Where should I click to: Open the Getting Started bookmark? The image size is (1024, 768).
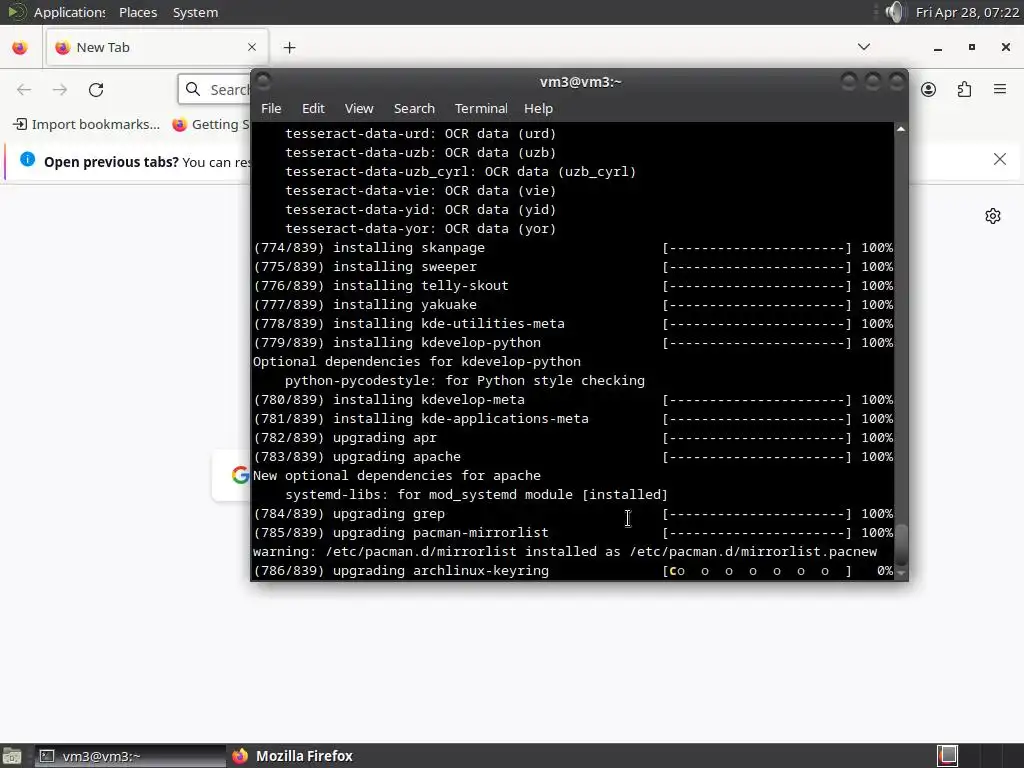coord(211,124)
